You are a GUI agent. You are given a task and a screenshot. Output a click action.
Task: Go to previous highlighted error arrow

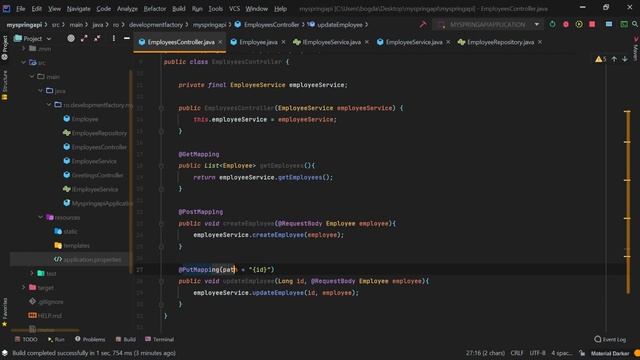pyautogui.click(x=614, y=59)
